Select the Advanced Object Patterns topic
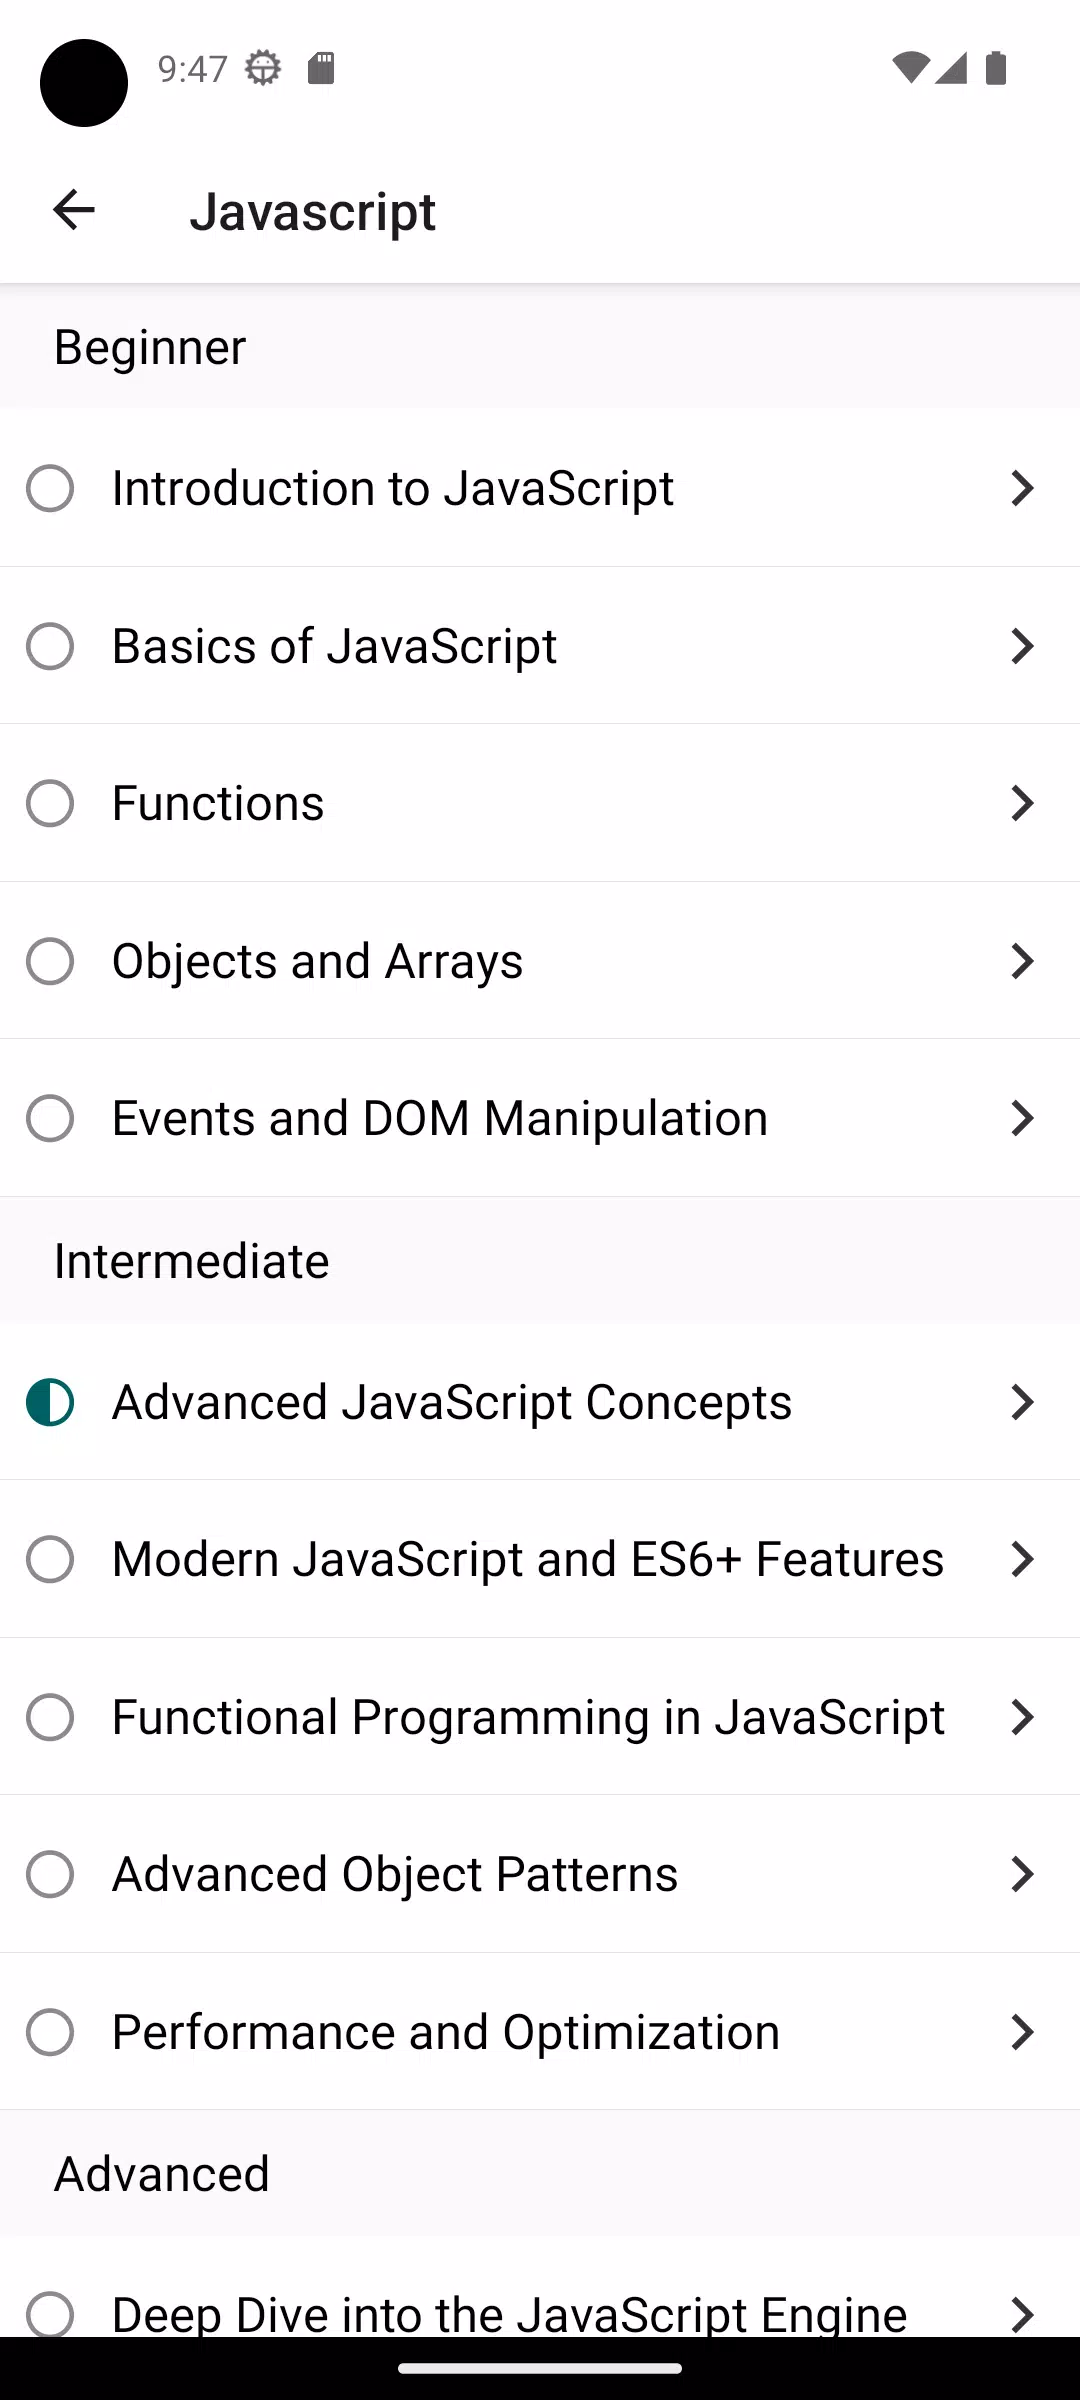The width and height of the screenshot is (1080, 2400). (x=540, y=1874)
